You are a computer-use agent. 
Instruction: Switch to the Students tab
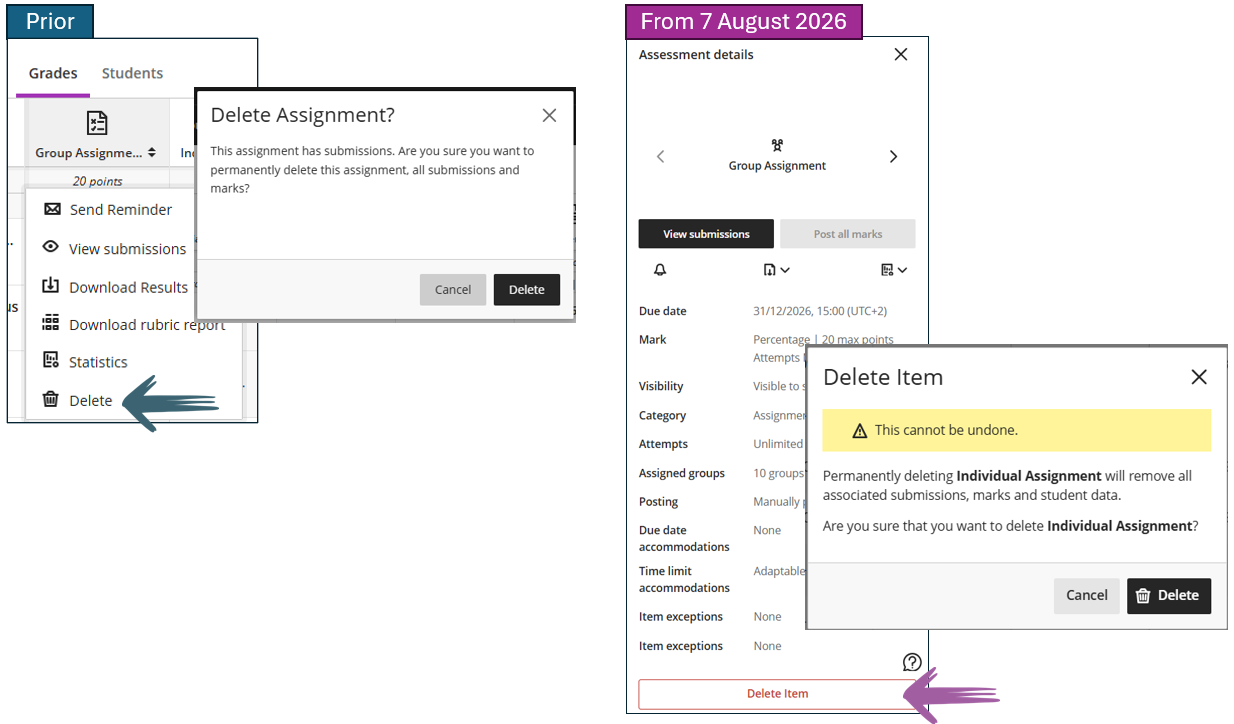(x=132, y=73)
